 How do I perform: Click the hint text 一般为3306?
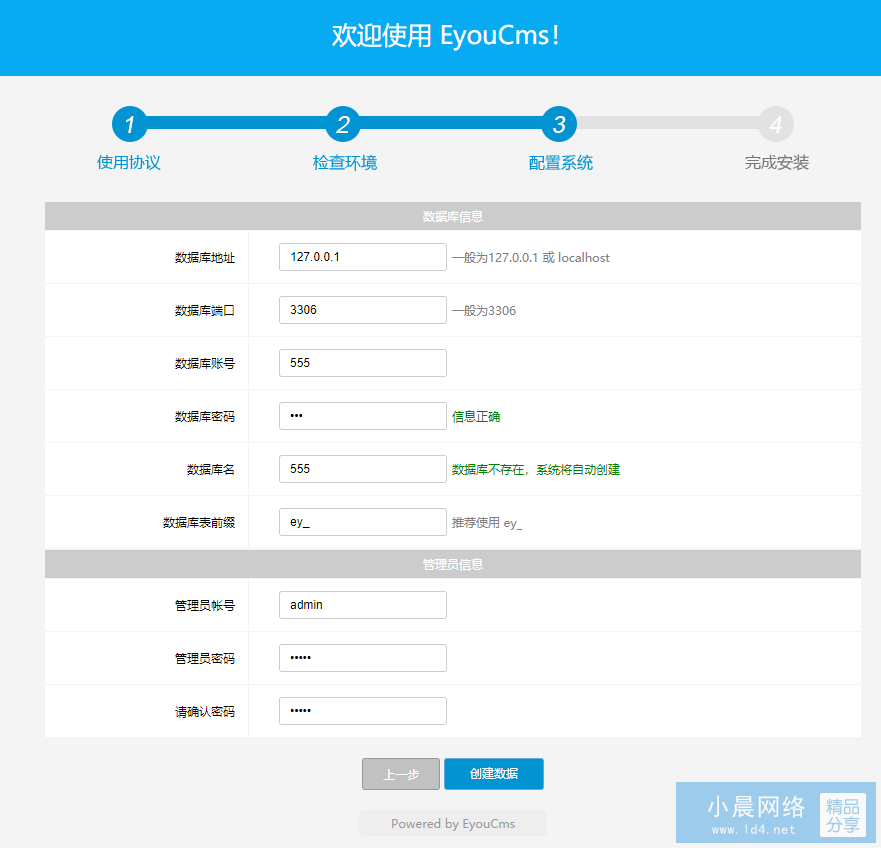pyautogui.click(x=484, y=311)
